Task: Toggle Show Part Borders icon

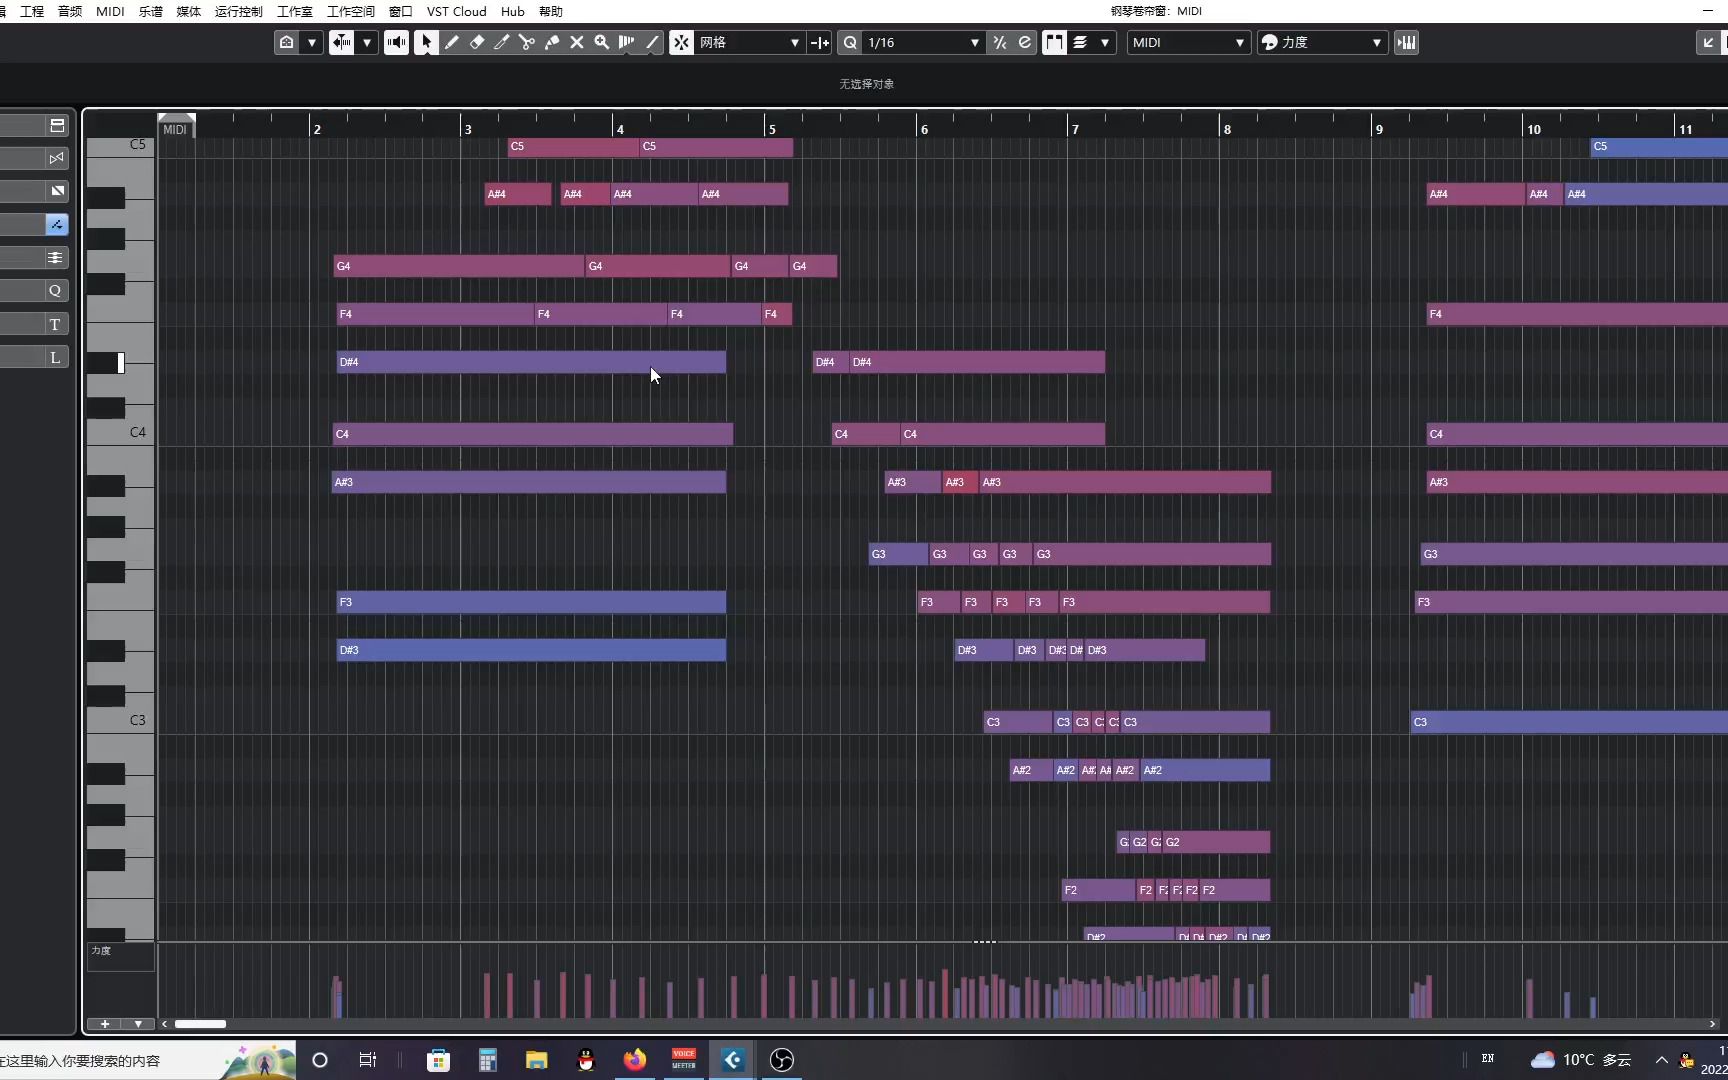Action: coord(1054,42)
